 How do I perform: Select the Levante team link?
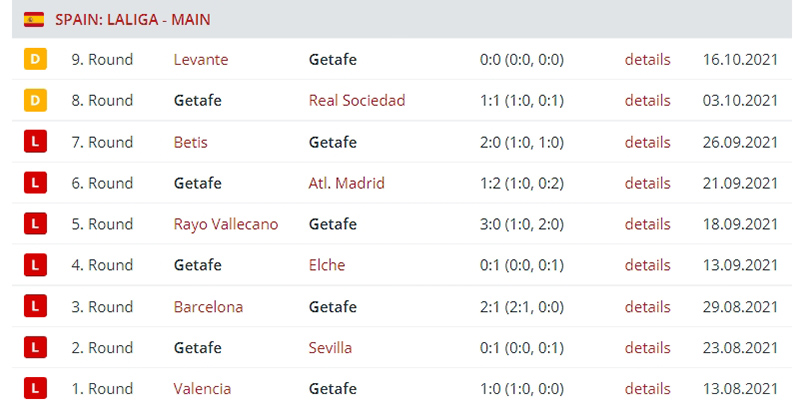click(201, 59)
